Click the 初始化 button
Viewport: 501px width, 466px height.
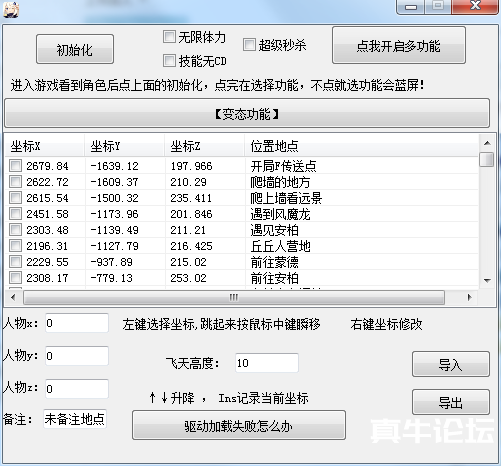[x=75, y=49]
